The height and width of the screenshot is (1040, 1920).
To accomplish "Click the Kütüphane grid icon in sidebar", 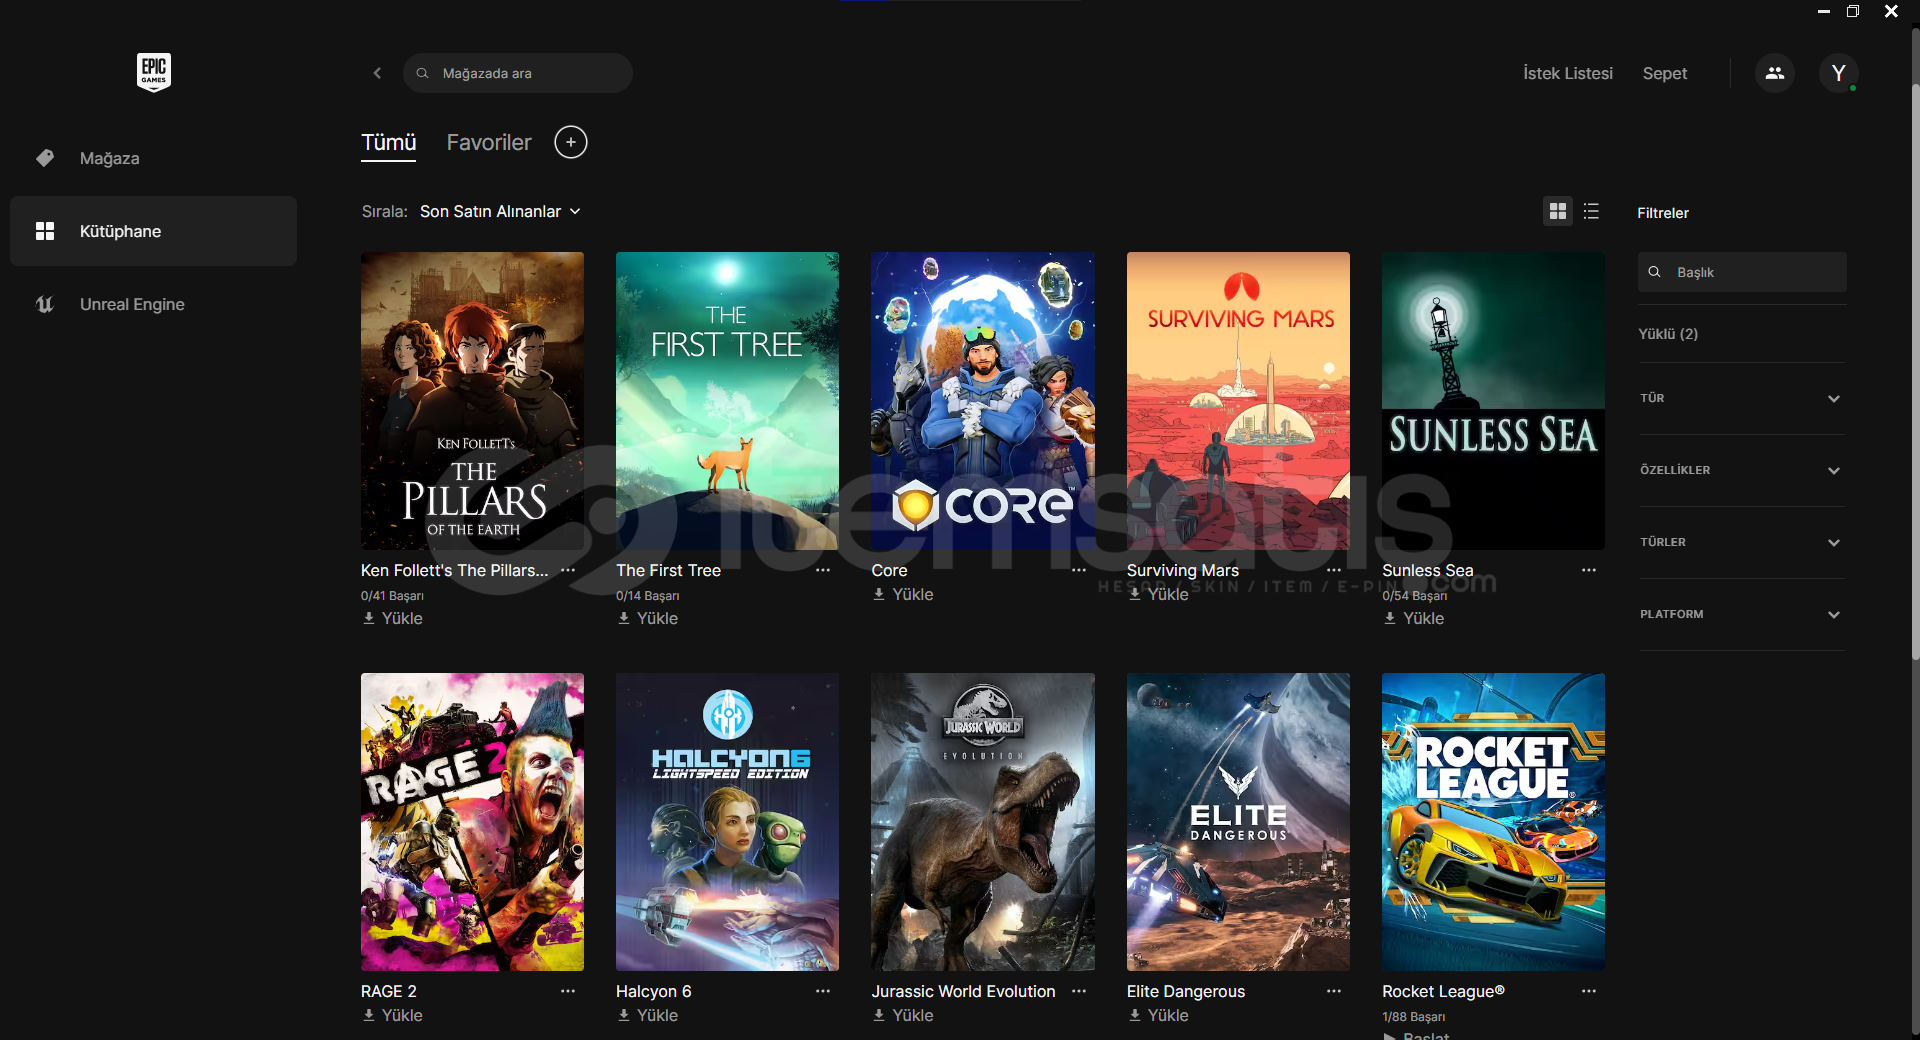I will 45,231.
